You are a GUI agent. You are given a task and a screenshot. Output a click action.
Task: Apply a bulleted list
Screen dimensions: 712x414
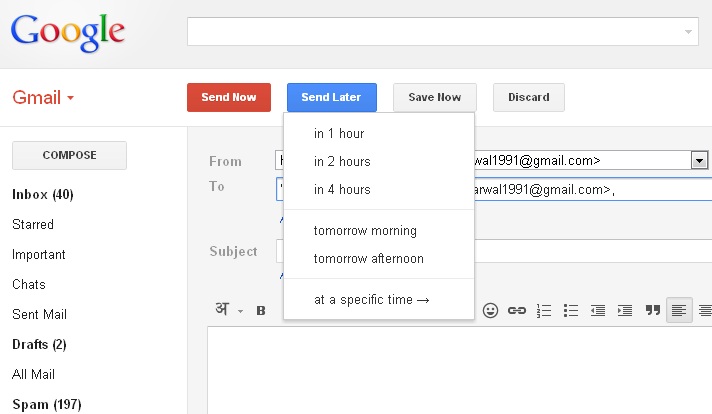(x=571, y=310)
